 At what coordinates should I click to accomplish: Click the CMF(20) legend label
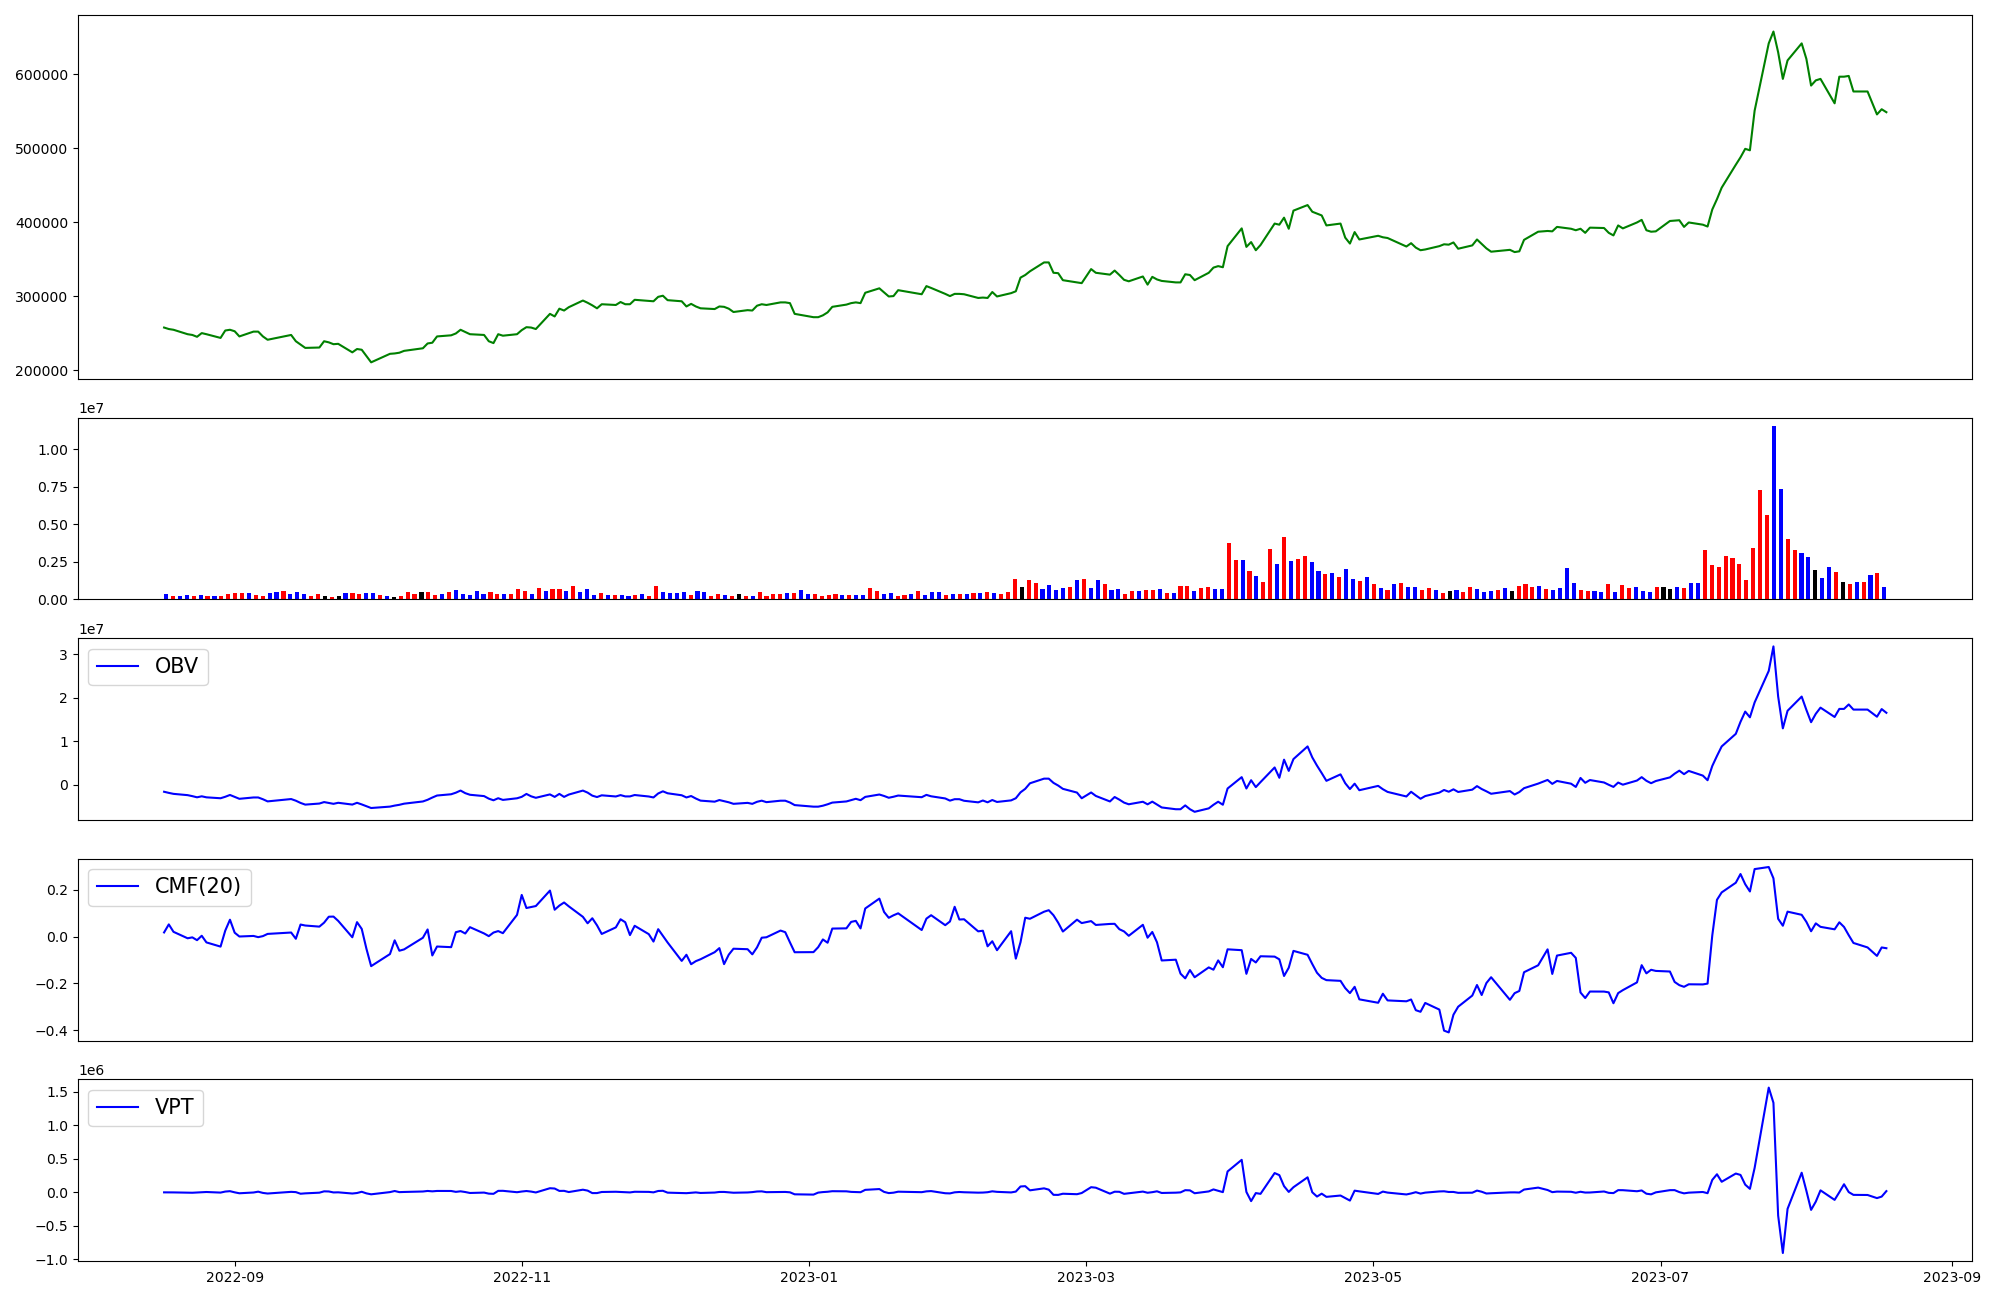click(x=197, y=887)
